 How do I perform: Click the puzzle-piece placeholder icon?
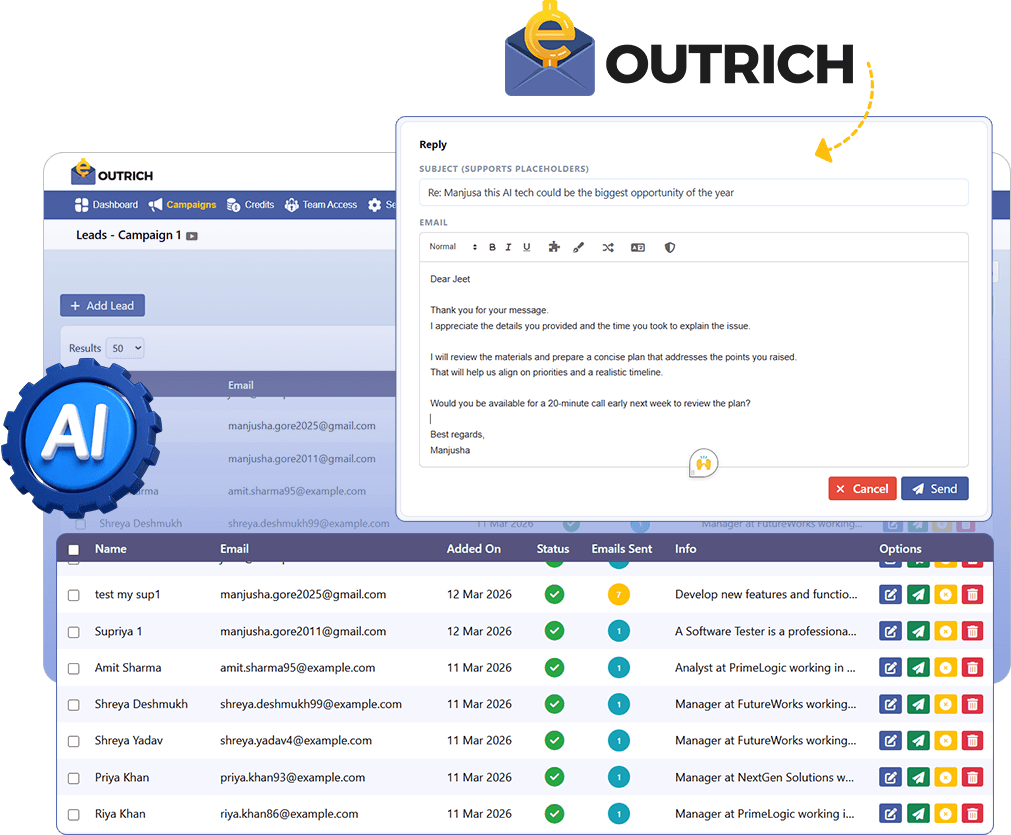555,247
